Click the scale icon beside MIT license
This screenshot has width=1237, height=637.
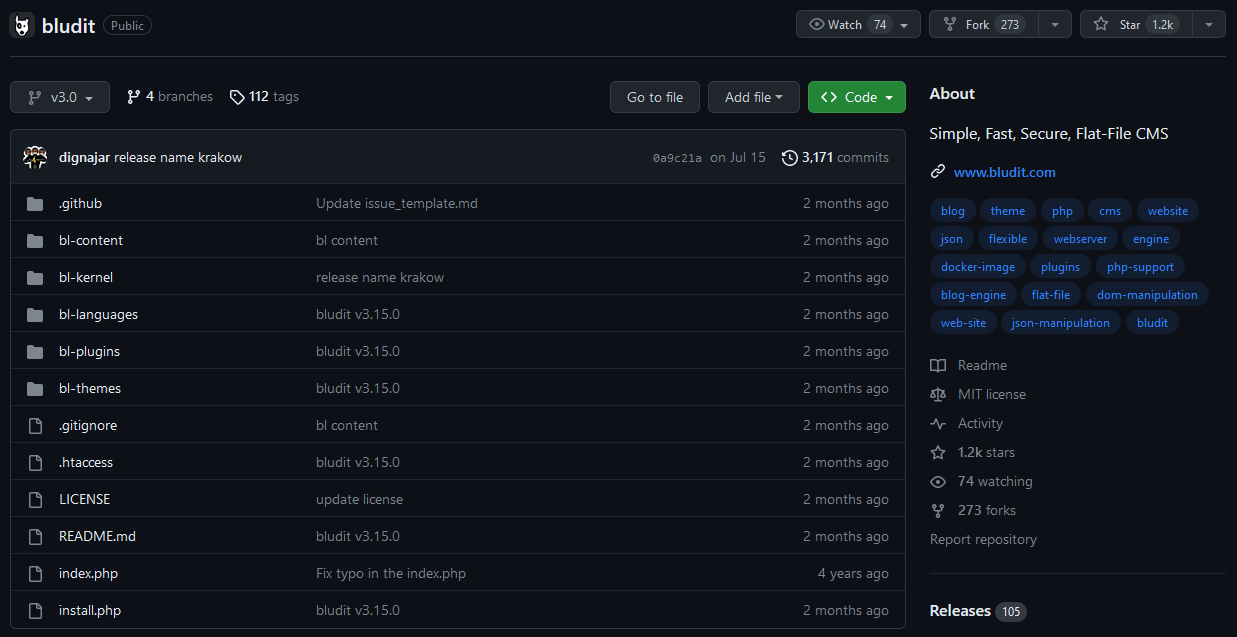938,394
